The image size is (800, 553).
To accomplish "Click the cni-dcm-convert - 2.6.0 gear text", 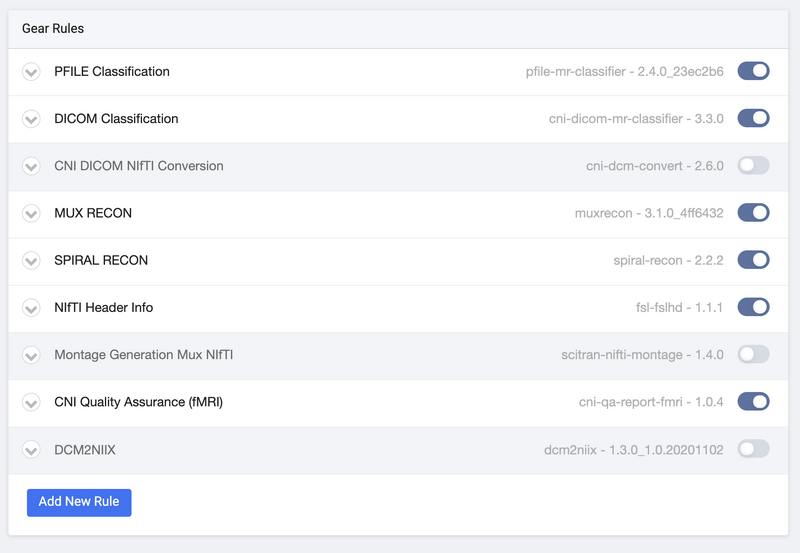I will (x=655, y=166).
